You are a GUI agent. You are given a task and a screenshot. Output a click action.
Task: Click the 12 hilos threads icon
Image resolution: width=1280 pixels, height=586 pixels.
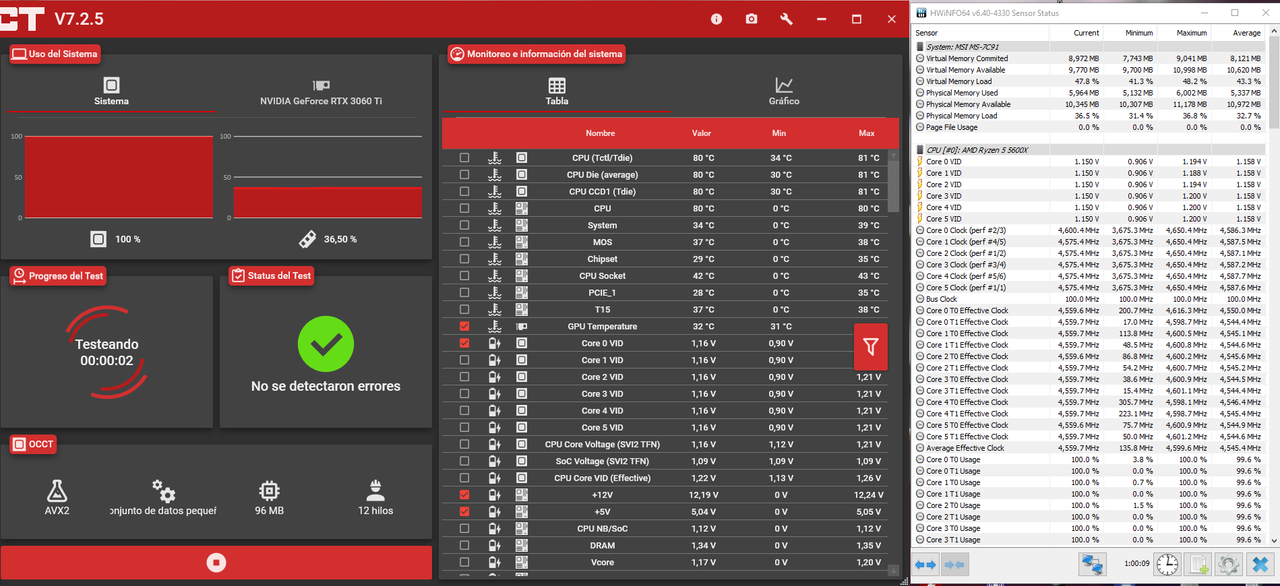click(x=375, y=490)
